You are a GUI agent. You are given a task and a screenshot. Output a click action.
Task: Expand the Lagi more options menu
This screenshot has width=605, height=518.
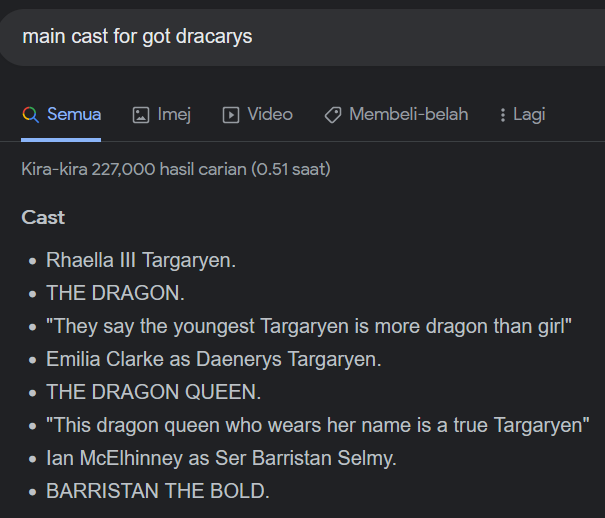(x=528, y=114)
